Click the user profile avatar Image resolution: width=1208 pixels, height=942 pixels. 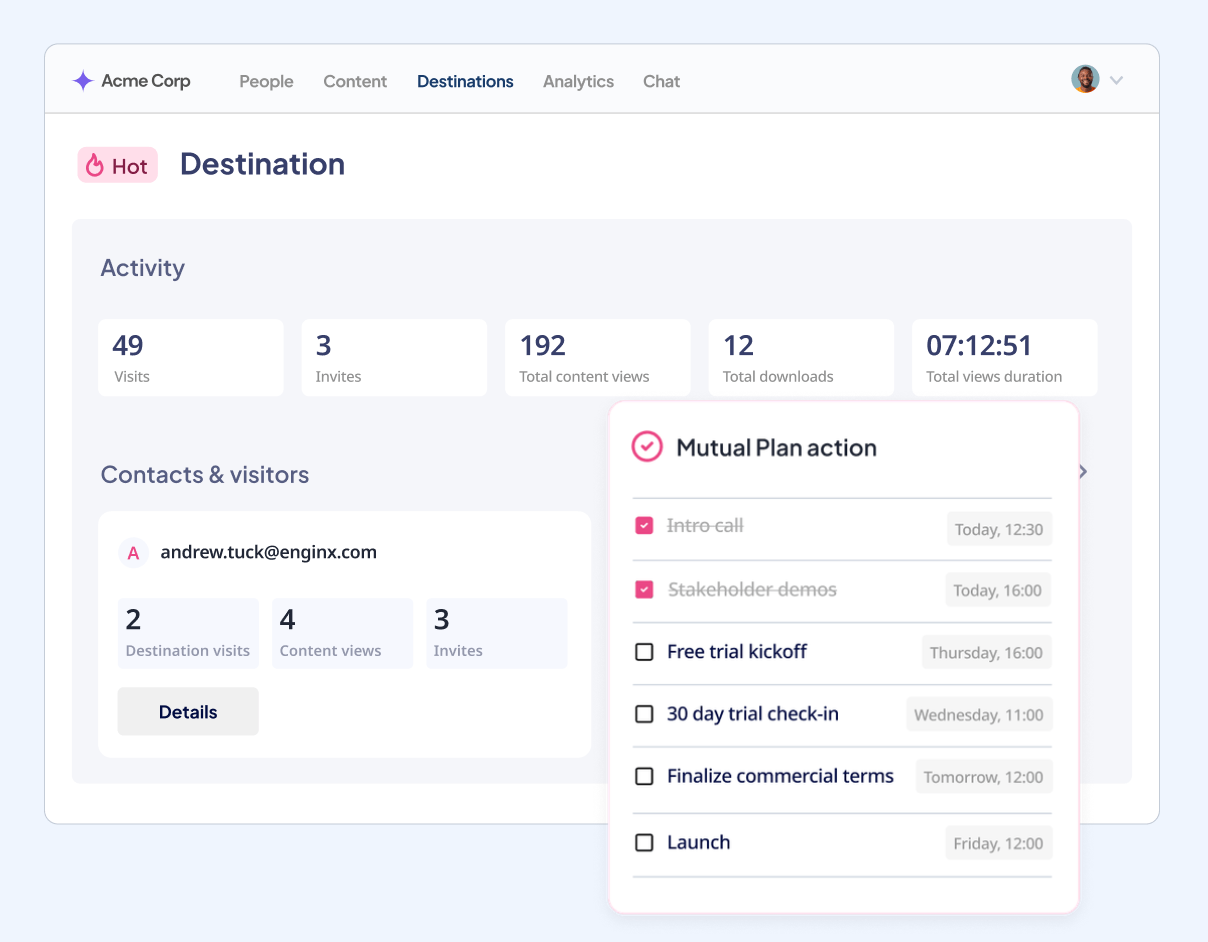tap(1085, 80)
